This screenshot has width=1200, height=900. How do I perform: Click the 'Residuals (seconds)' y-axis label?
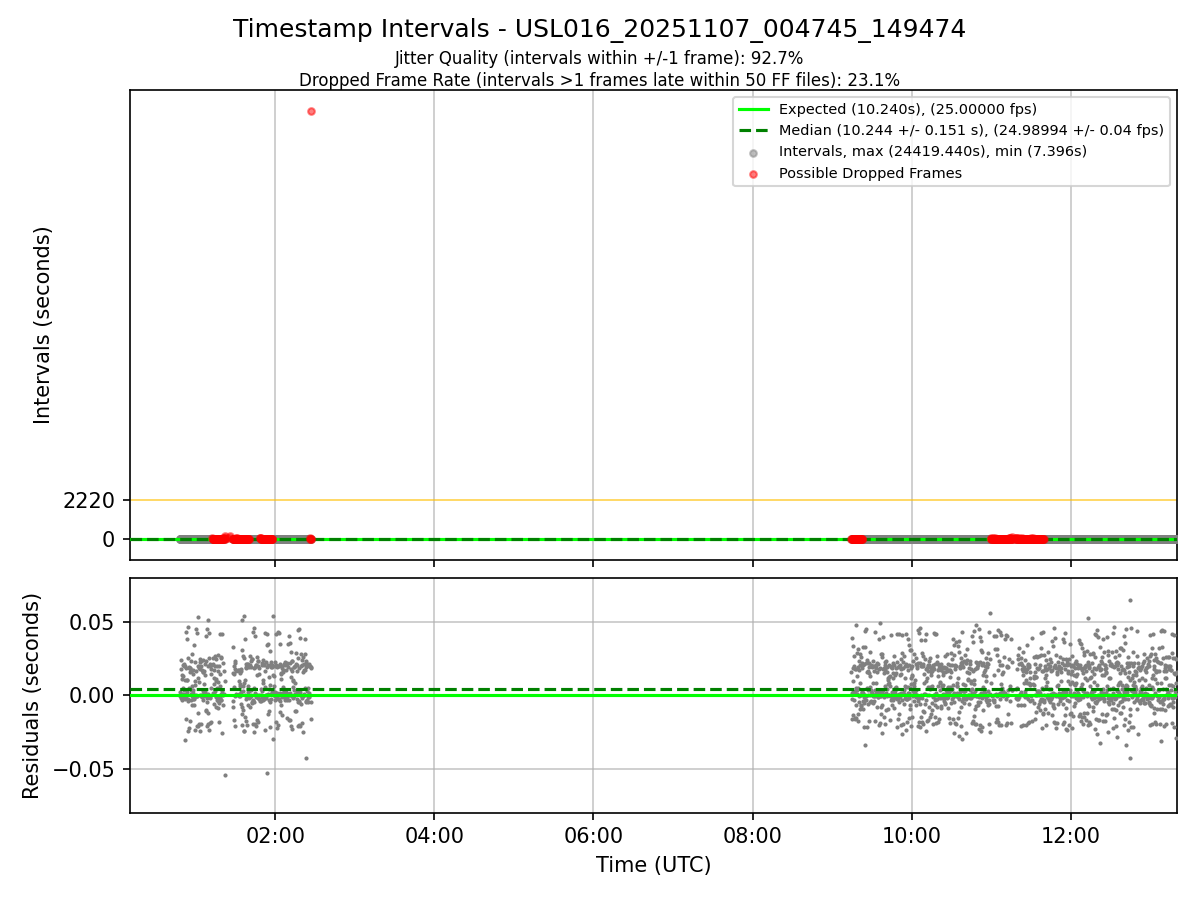click(x=32, y=696)
